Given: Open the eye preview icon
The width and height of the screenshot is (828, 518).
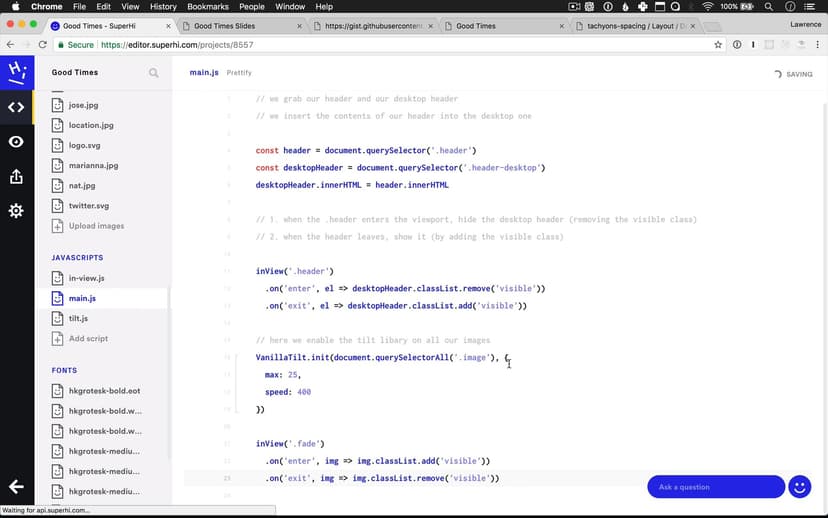Looking at the screenshot, I should click(x=16, y=142).
